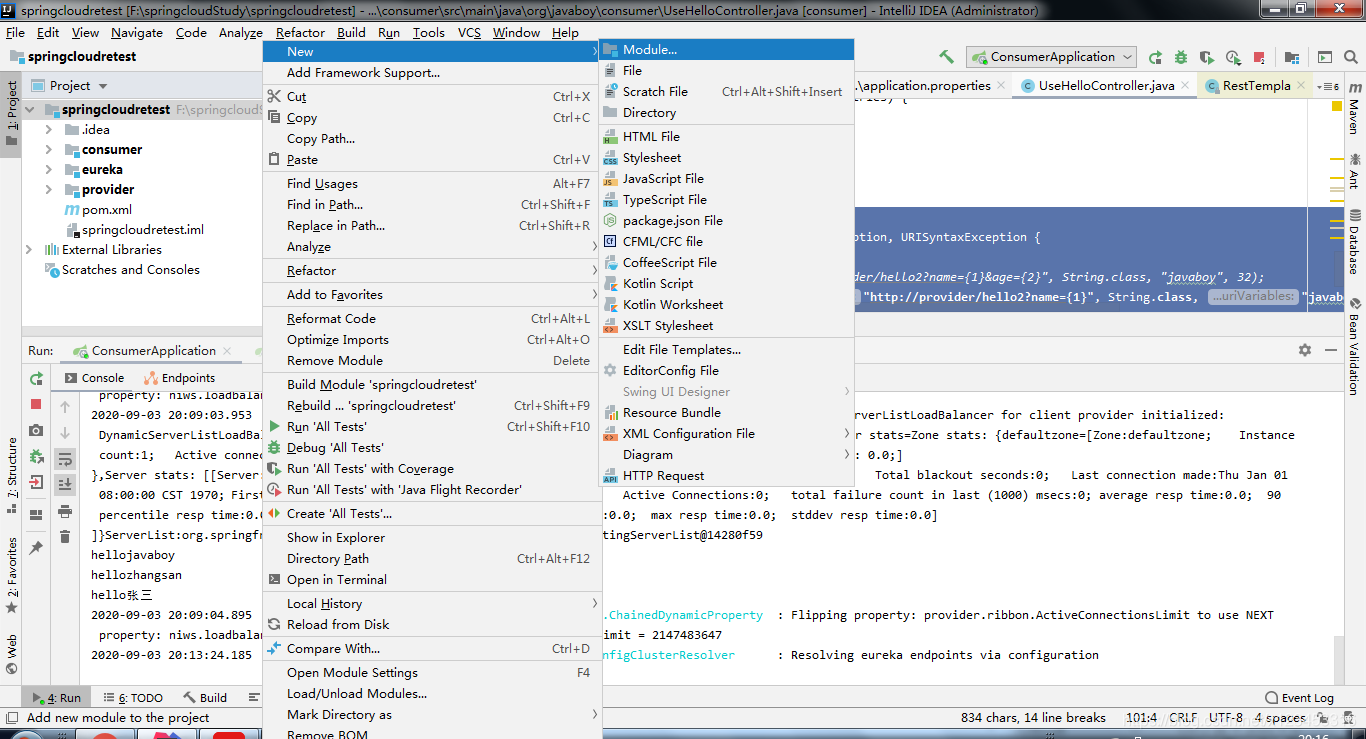
Task: Click the restore layout icon in Run panel
Action: [36, 515]
